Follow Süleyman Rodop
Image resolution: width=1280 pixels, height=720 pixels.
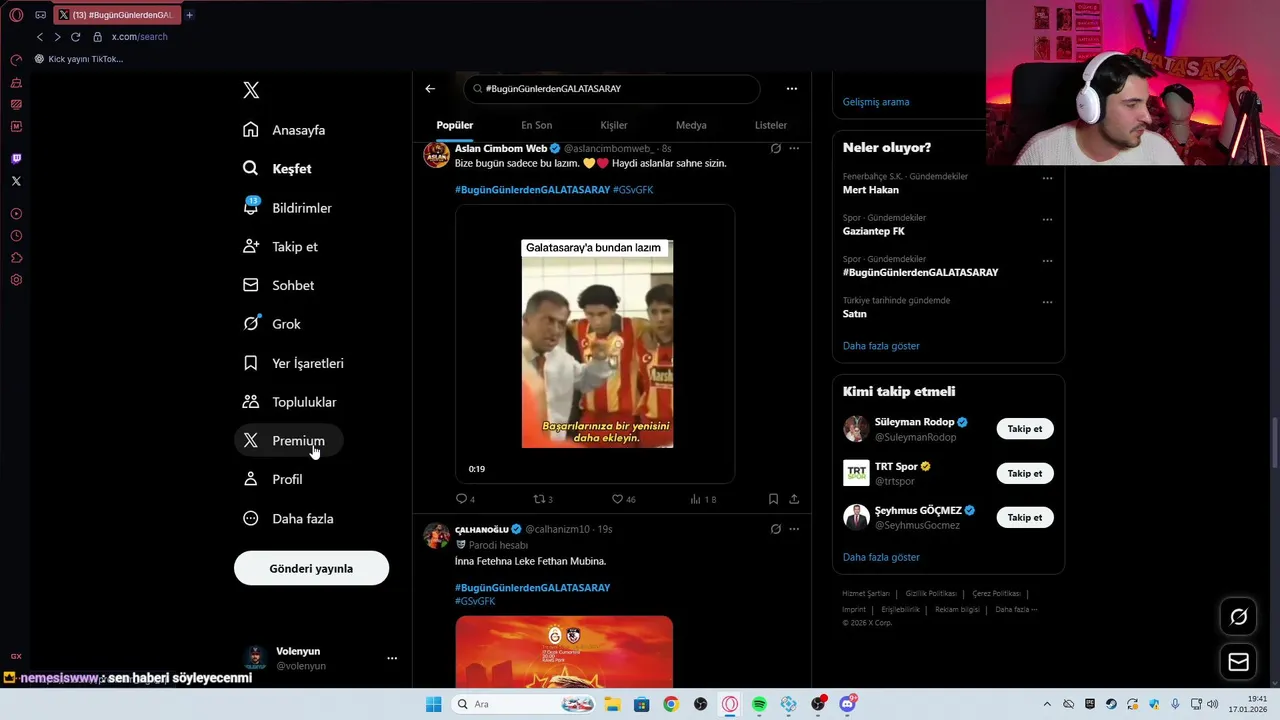1025,429
